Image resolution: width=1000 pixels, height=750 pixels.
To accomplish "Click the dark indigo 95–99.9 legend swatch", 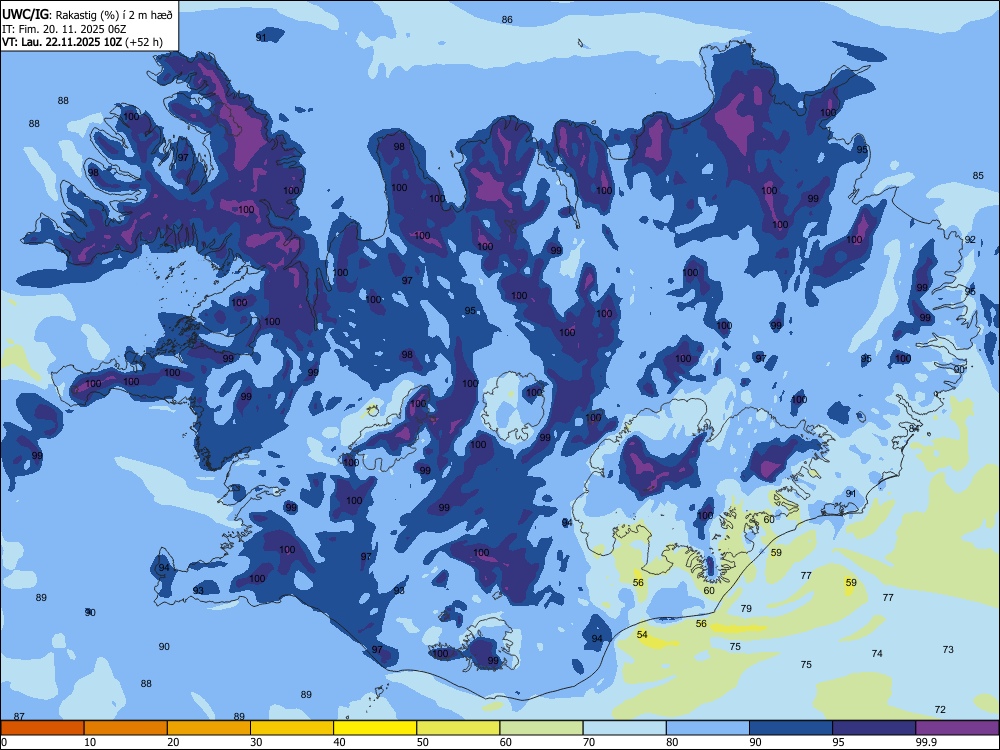I will click(874, 728).
